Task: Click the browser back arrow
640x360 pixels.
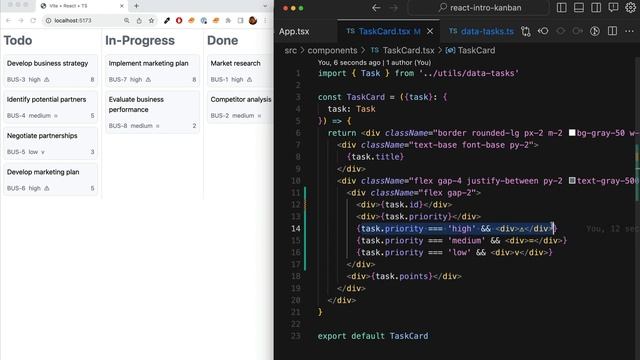Action: 9,20
